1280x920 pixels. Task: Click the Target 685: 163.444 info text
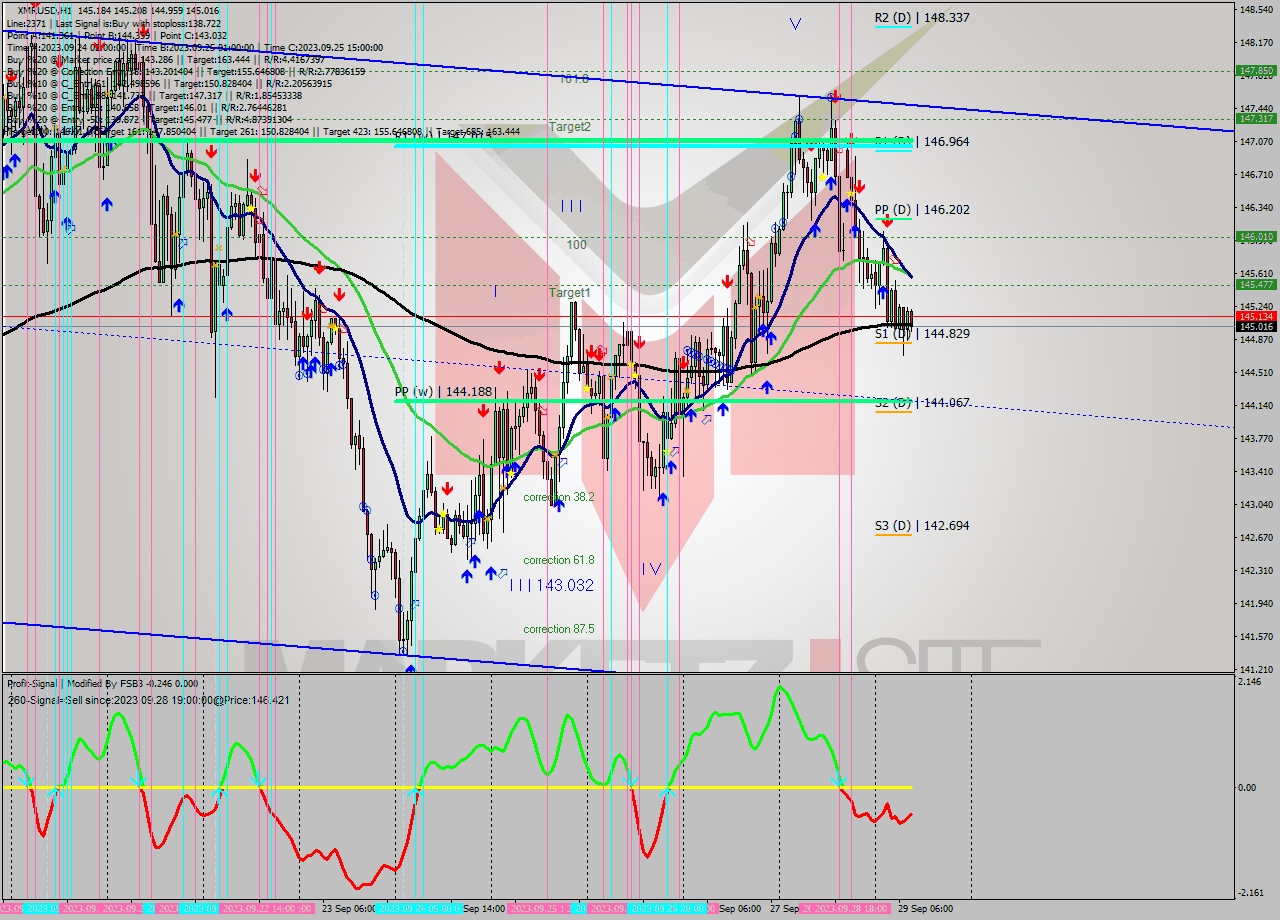[478, 131]
